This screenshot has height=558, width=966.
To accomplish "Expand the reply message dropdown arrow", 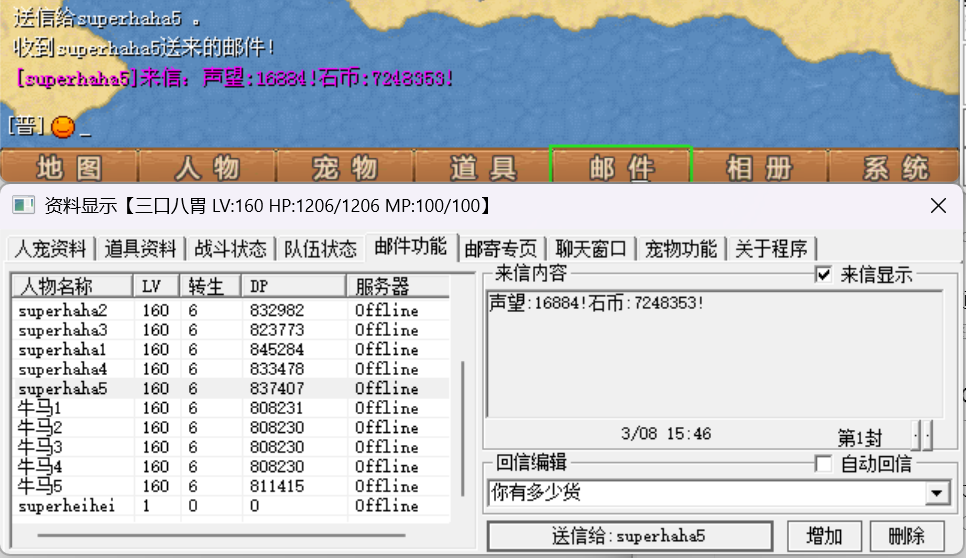I will [x=937, y=492].
